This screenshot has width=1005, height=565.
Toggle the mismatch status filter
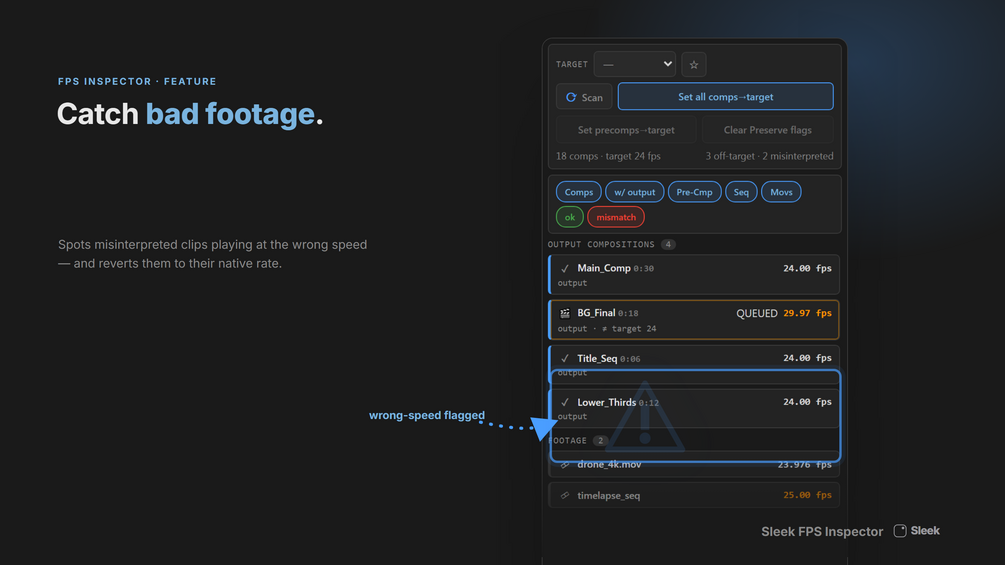point(616,217)
